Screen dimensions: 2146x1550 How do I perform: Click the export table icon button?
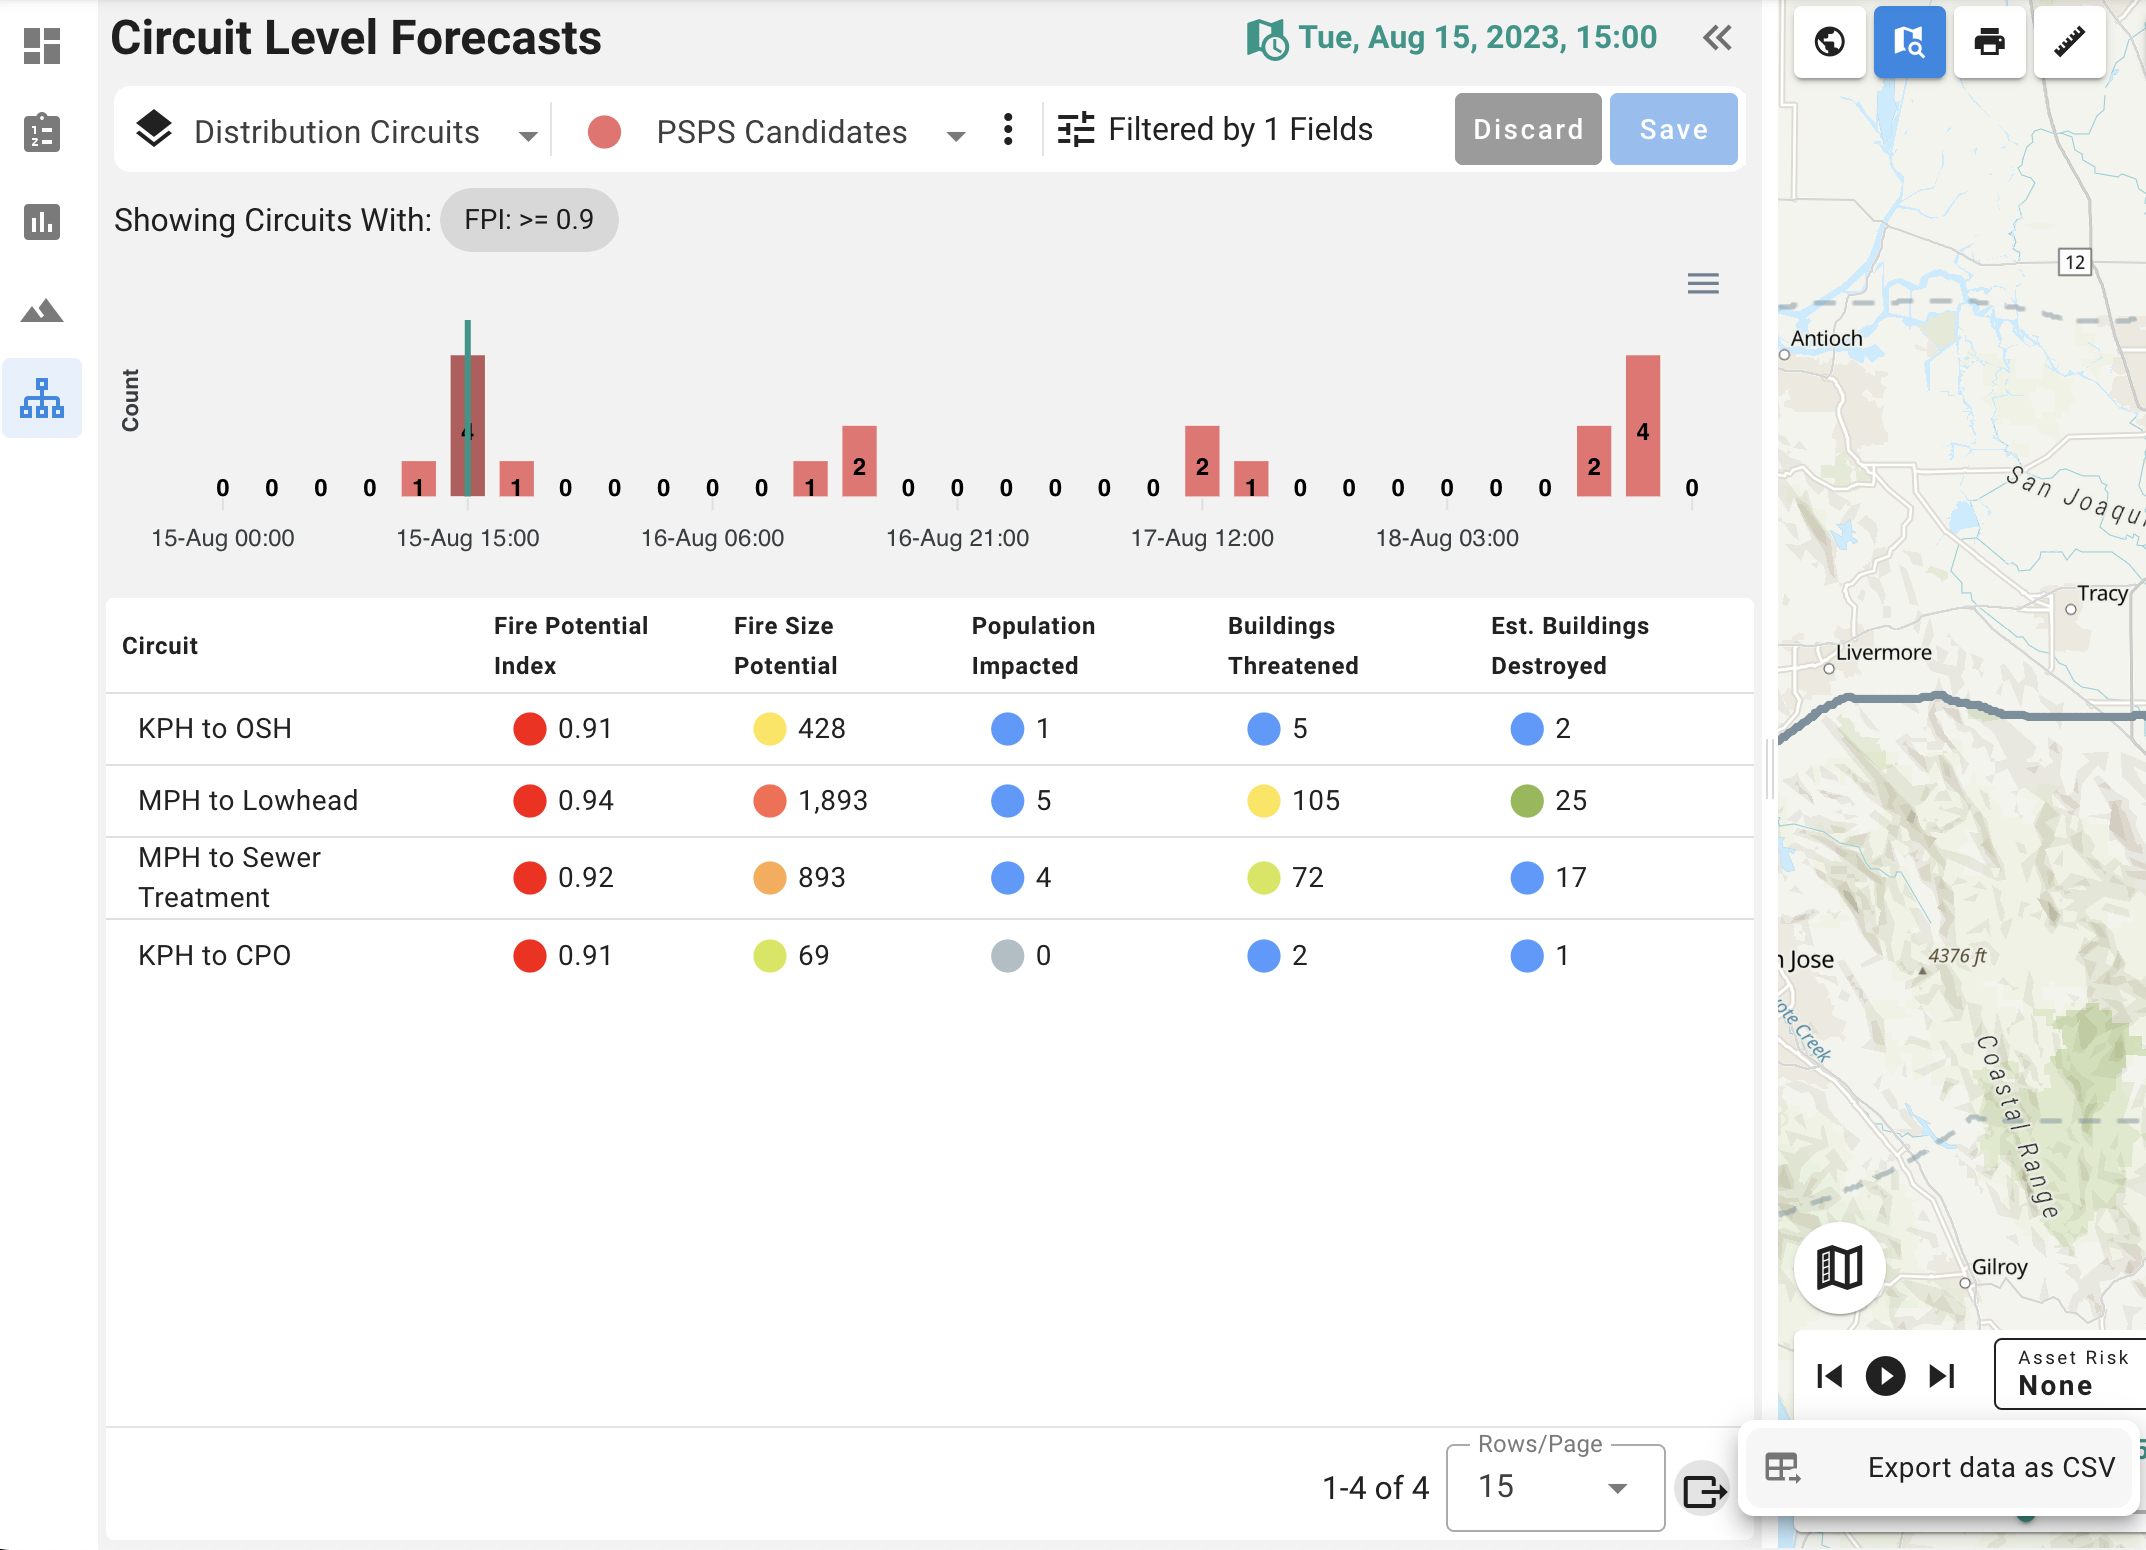(x=1704, y=1490)
